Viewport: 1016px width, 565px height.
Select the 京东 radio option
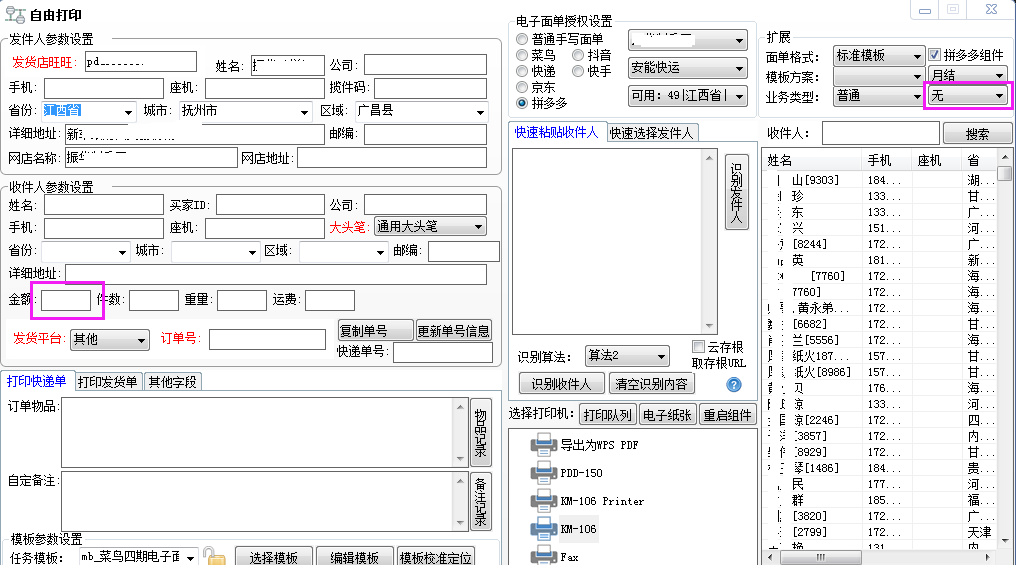(522, 87)
